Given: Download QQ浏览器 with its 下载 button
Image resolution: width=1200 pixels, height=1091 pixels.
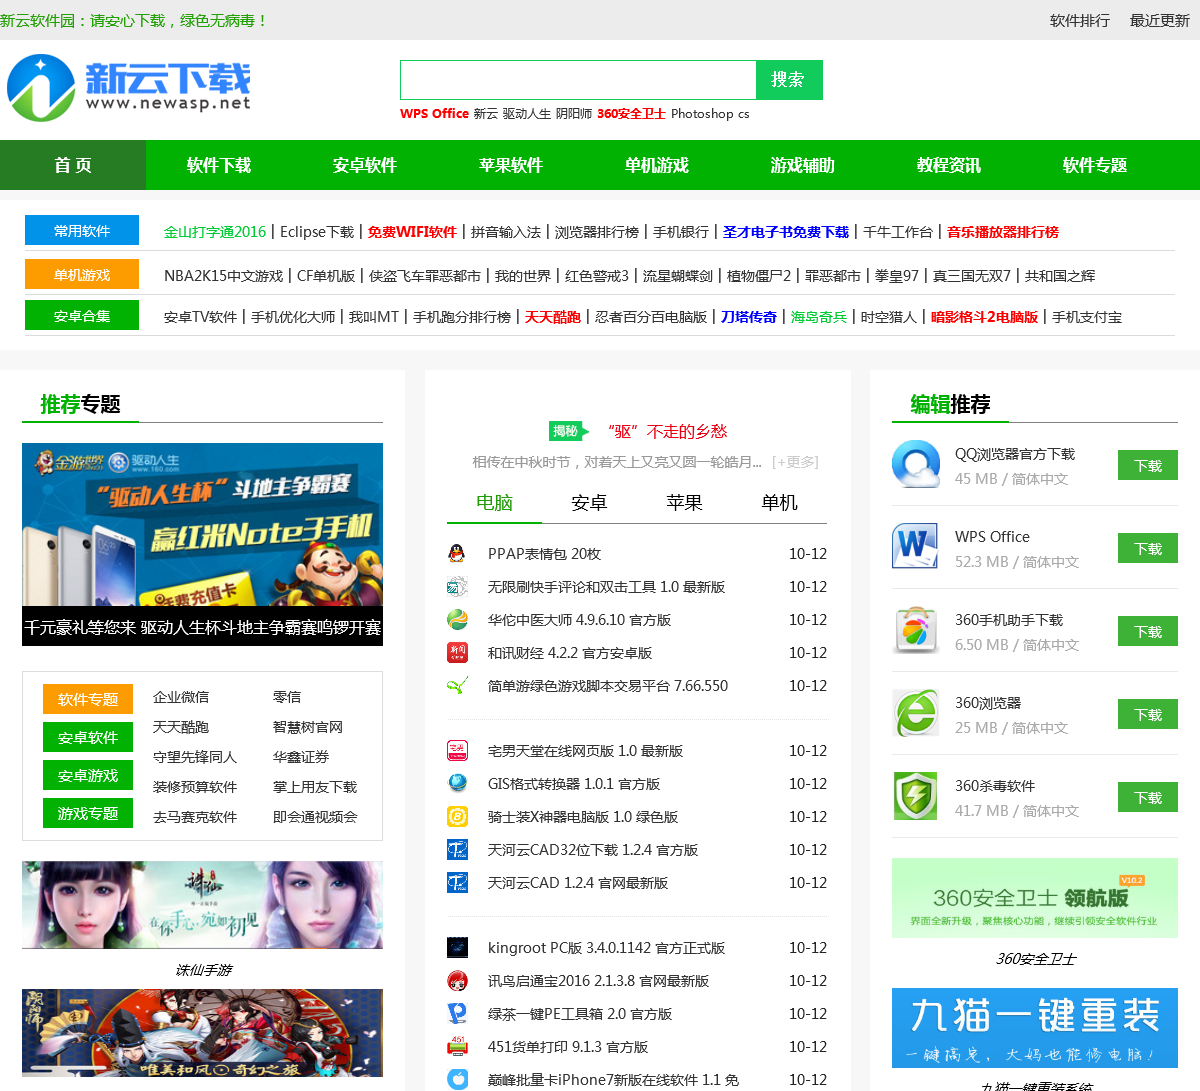Looking at the screenshot, I should 1148,466.
